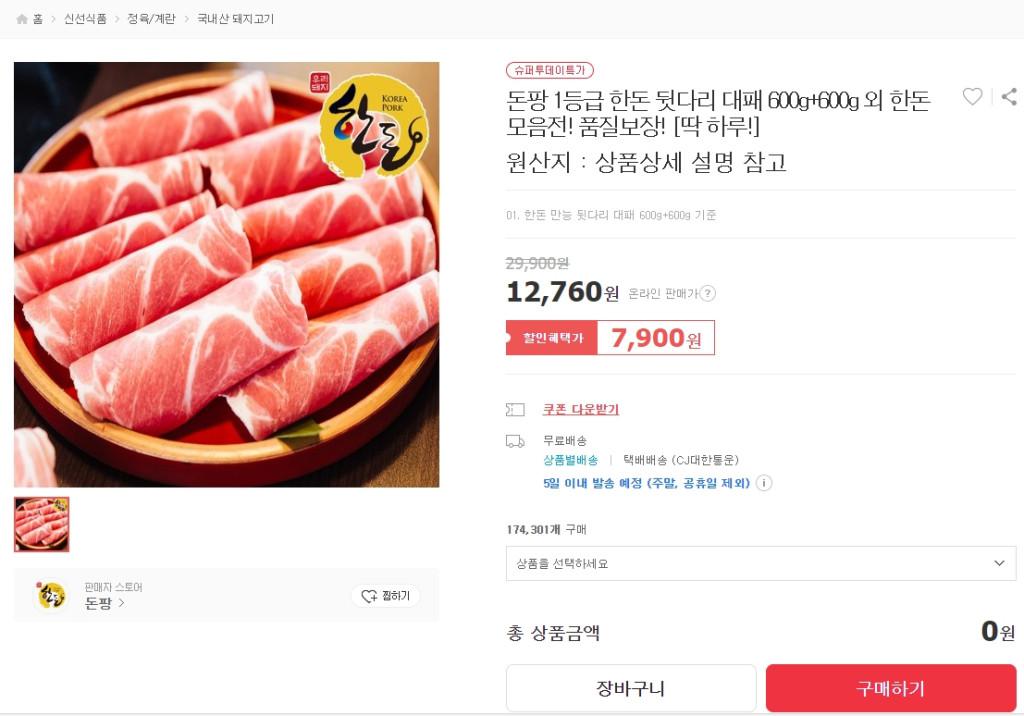Click the share icon beside title
Image resolution: width=1024 pixels, height=716 pixels.
pyautogui.click(x=1009, y=97)
